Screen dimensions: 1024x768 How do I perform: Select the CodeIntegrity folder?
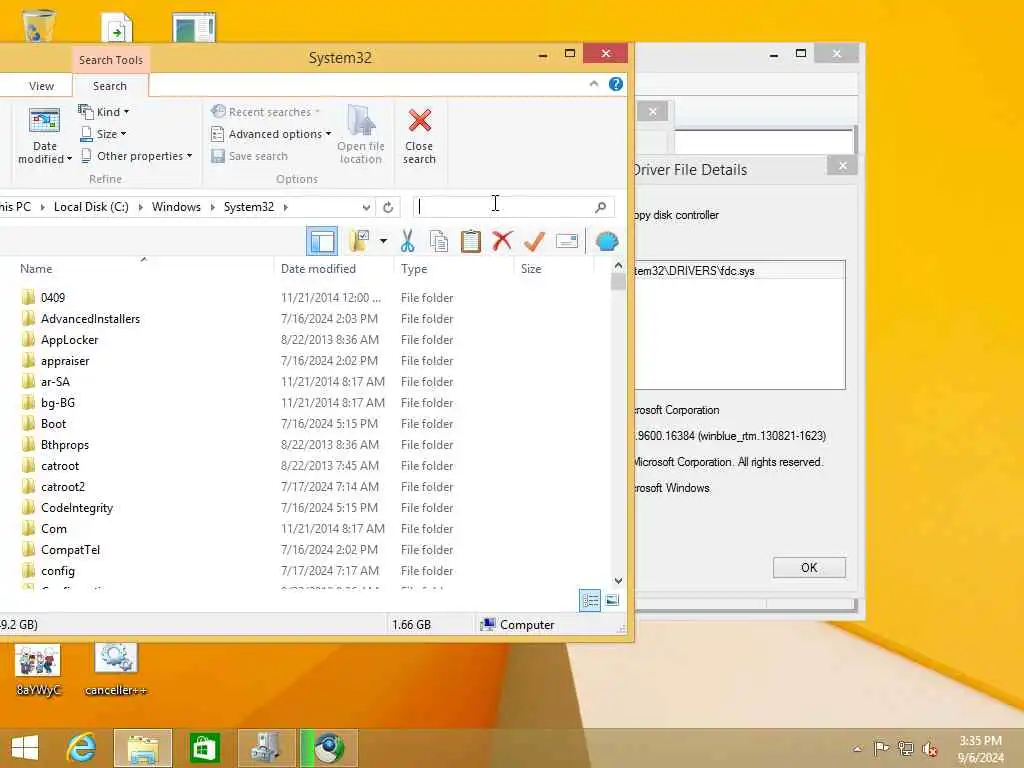pyautogui.click(x=76, y=507)
